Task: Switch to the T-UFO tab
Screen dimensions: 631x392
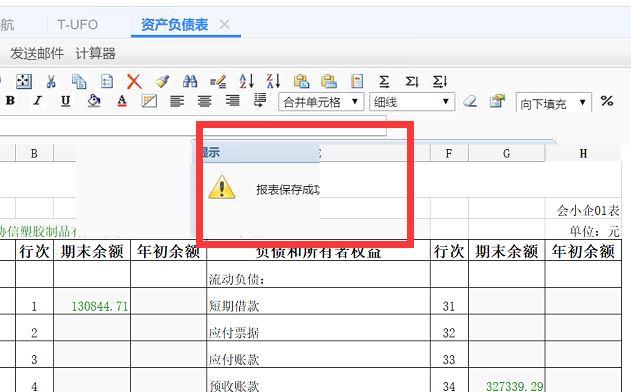Action: pyautogui.click(x=77, y=25)
